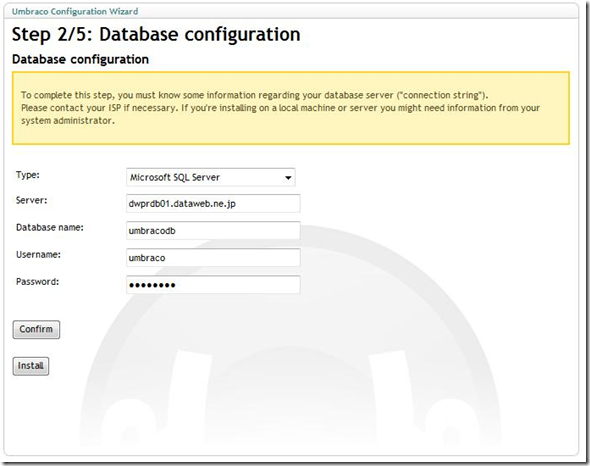Click the 'Type:' label
The height and width of the screenshot is (466, 590).
[27, 175]
